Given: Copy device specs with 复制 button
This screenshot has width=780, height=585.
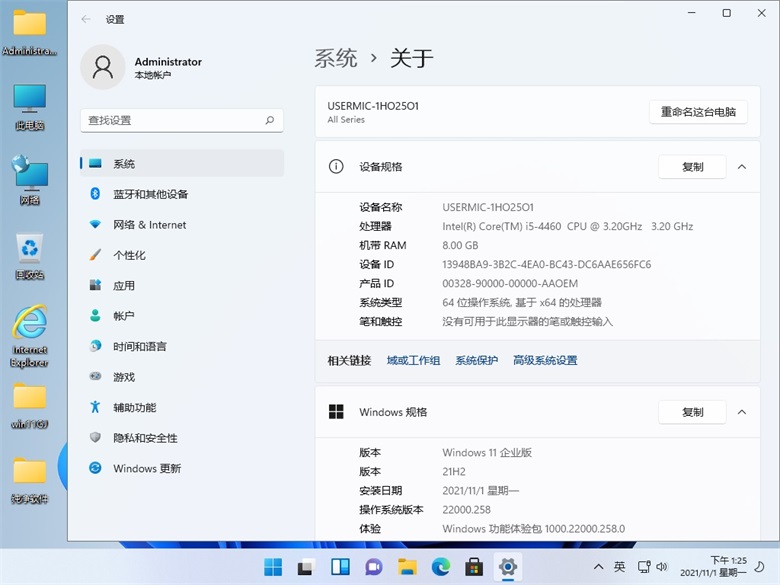Looking at the screenshot, I should (692, 167).
